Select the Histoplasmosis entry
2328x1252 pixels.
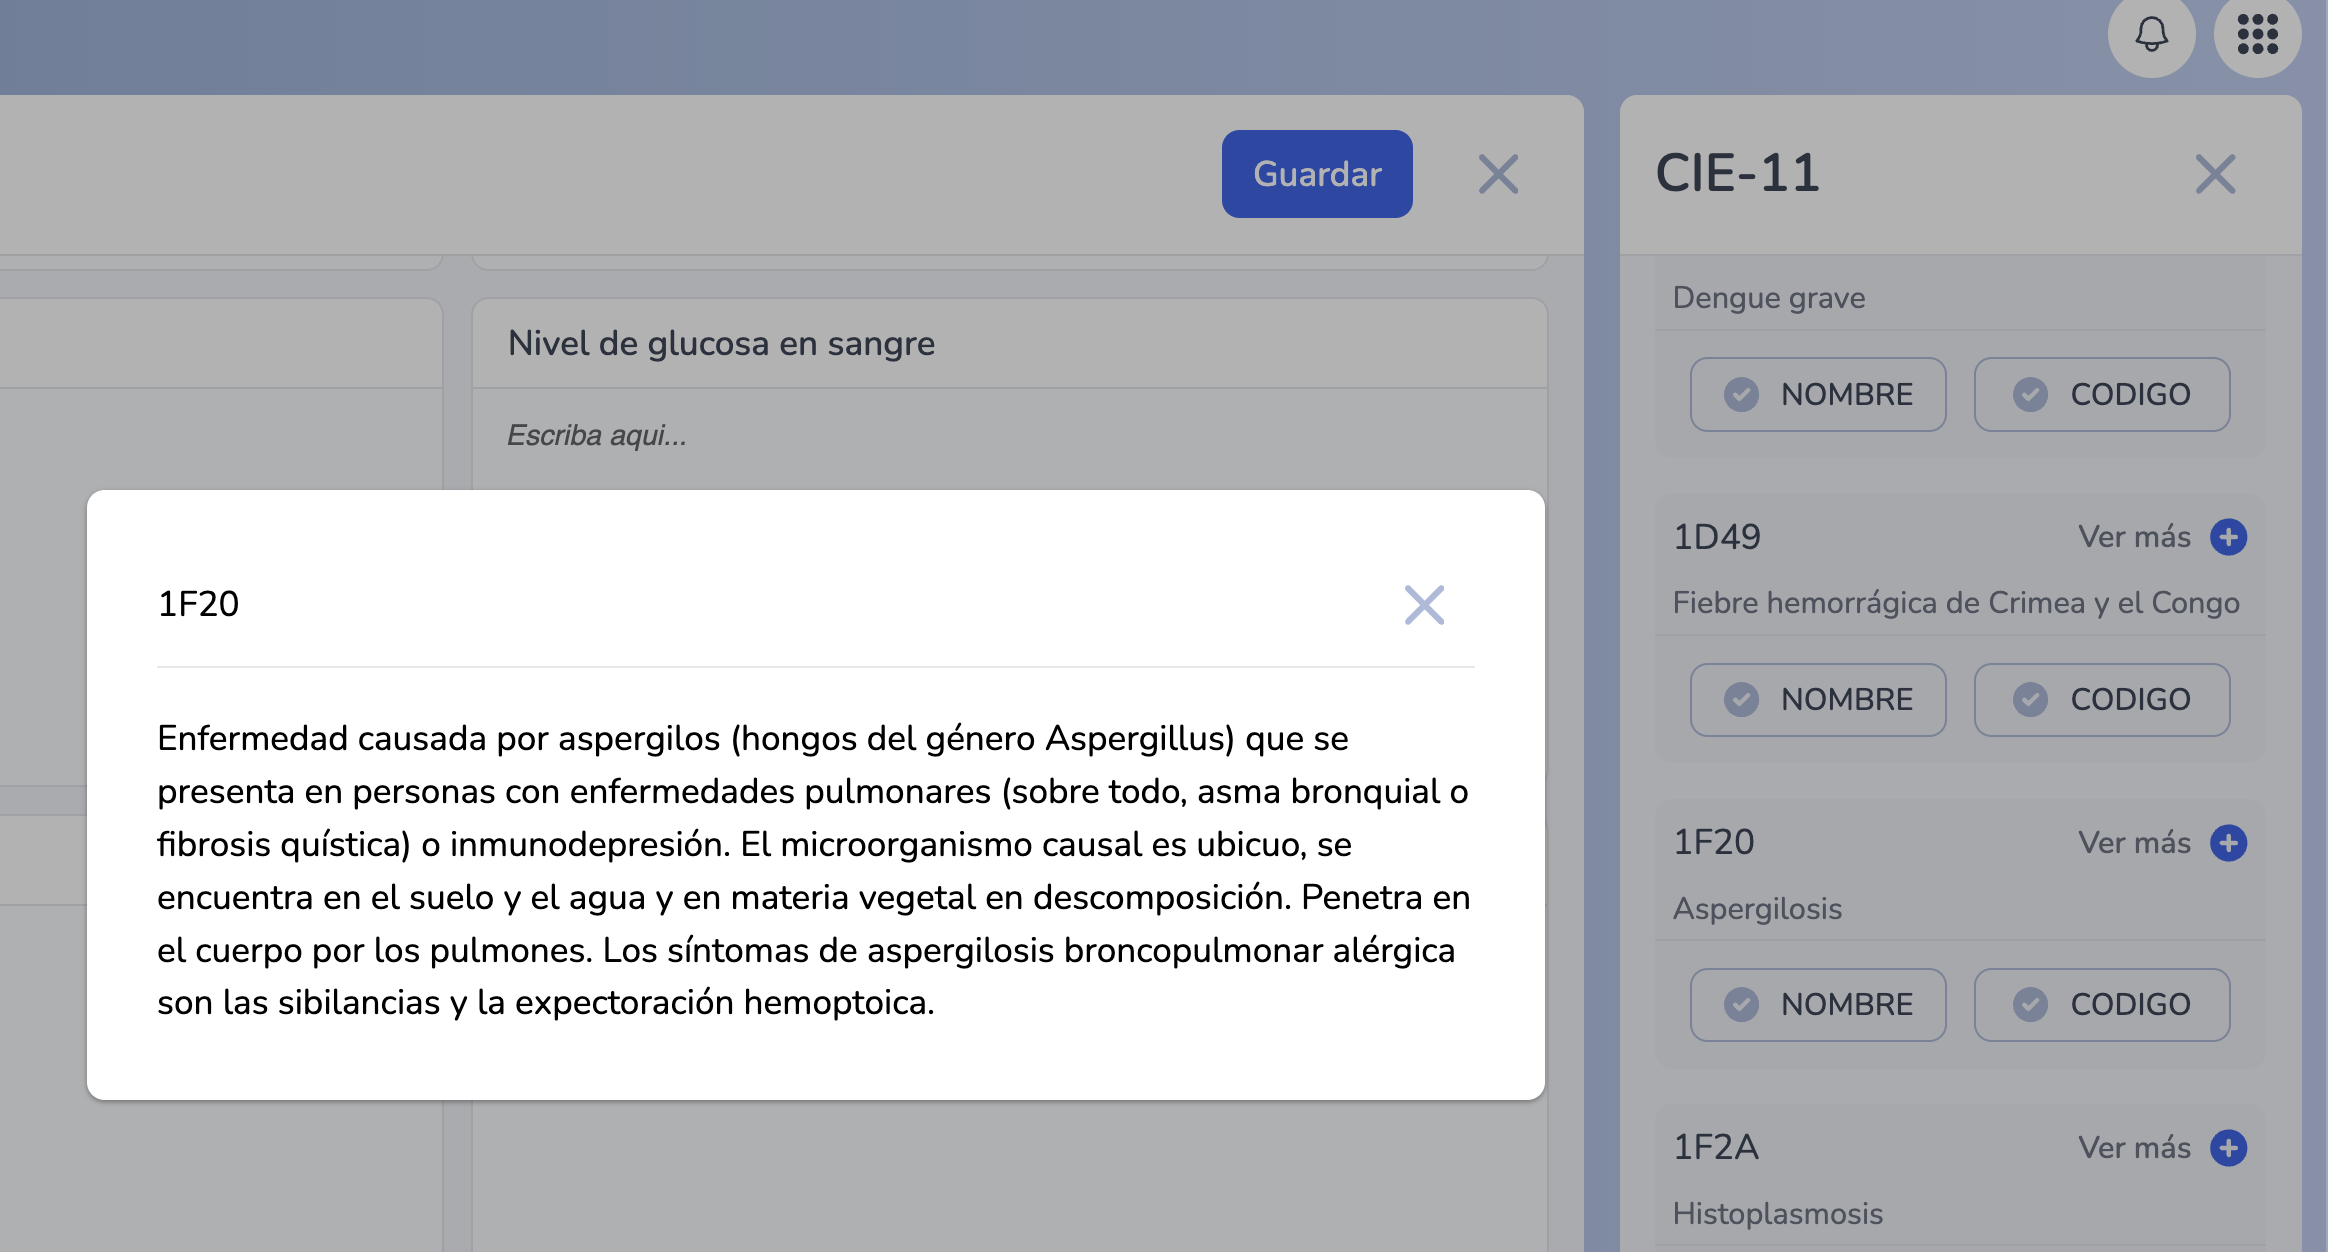[1777, 1214]
